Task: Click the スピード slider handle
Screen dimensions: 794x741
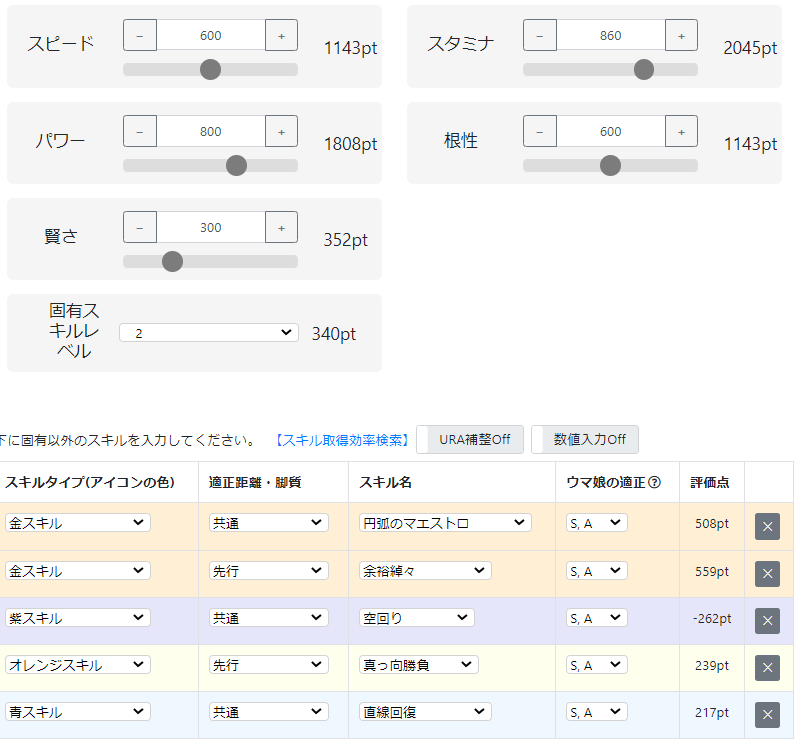Action: pos(211,69)
